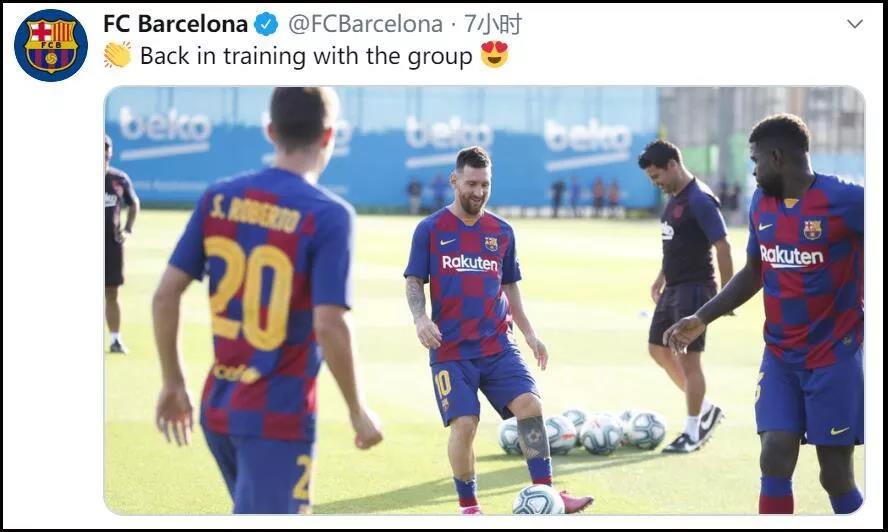
Task: Select the 'Back in training with the group' text
Action: click(x=306, y=56)
